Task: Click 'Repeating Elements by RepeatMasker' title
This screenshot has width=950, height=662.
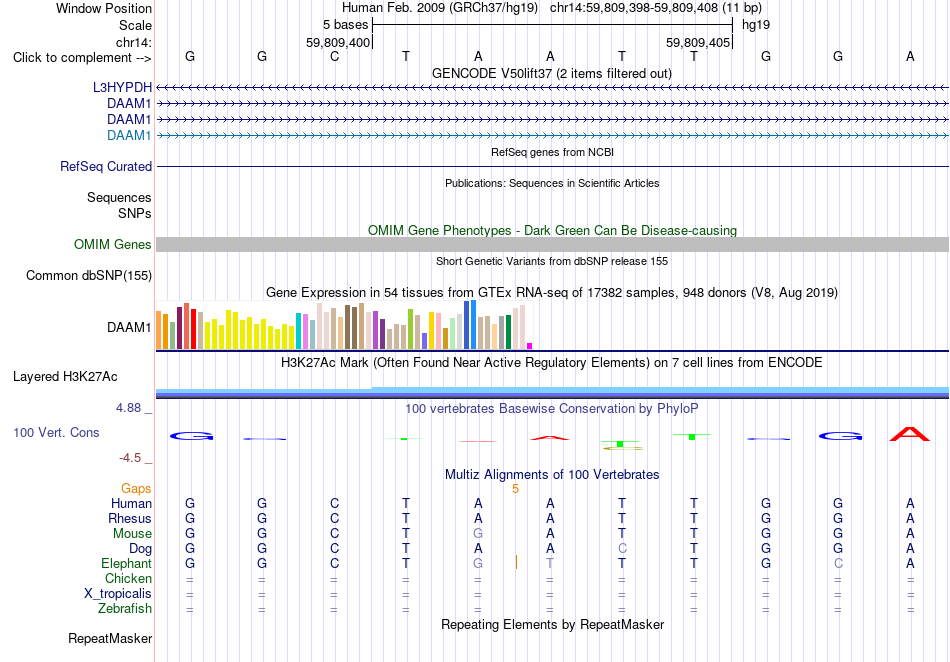Action: (552, 624)
